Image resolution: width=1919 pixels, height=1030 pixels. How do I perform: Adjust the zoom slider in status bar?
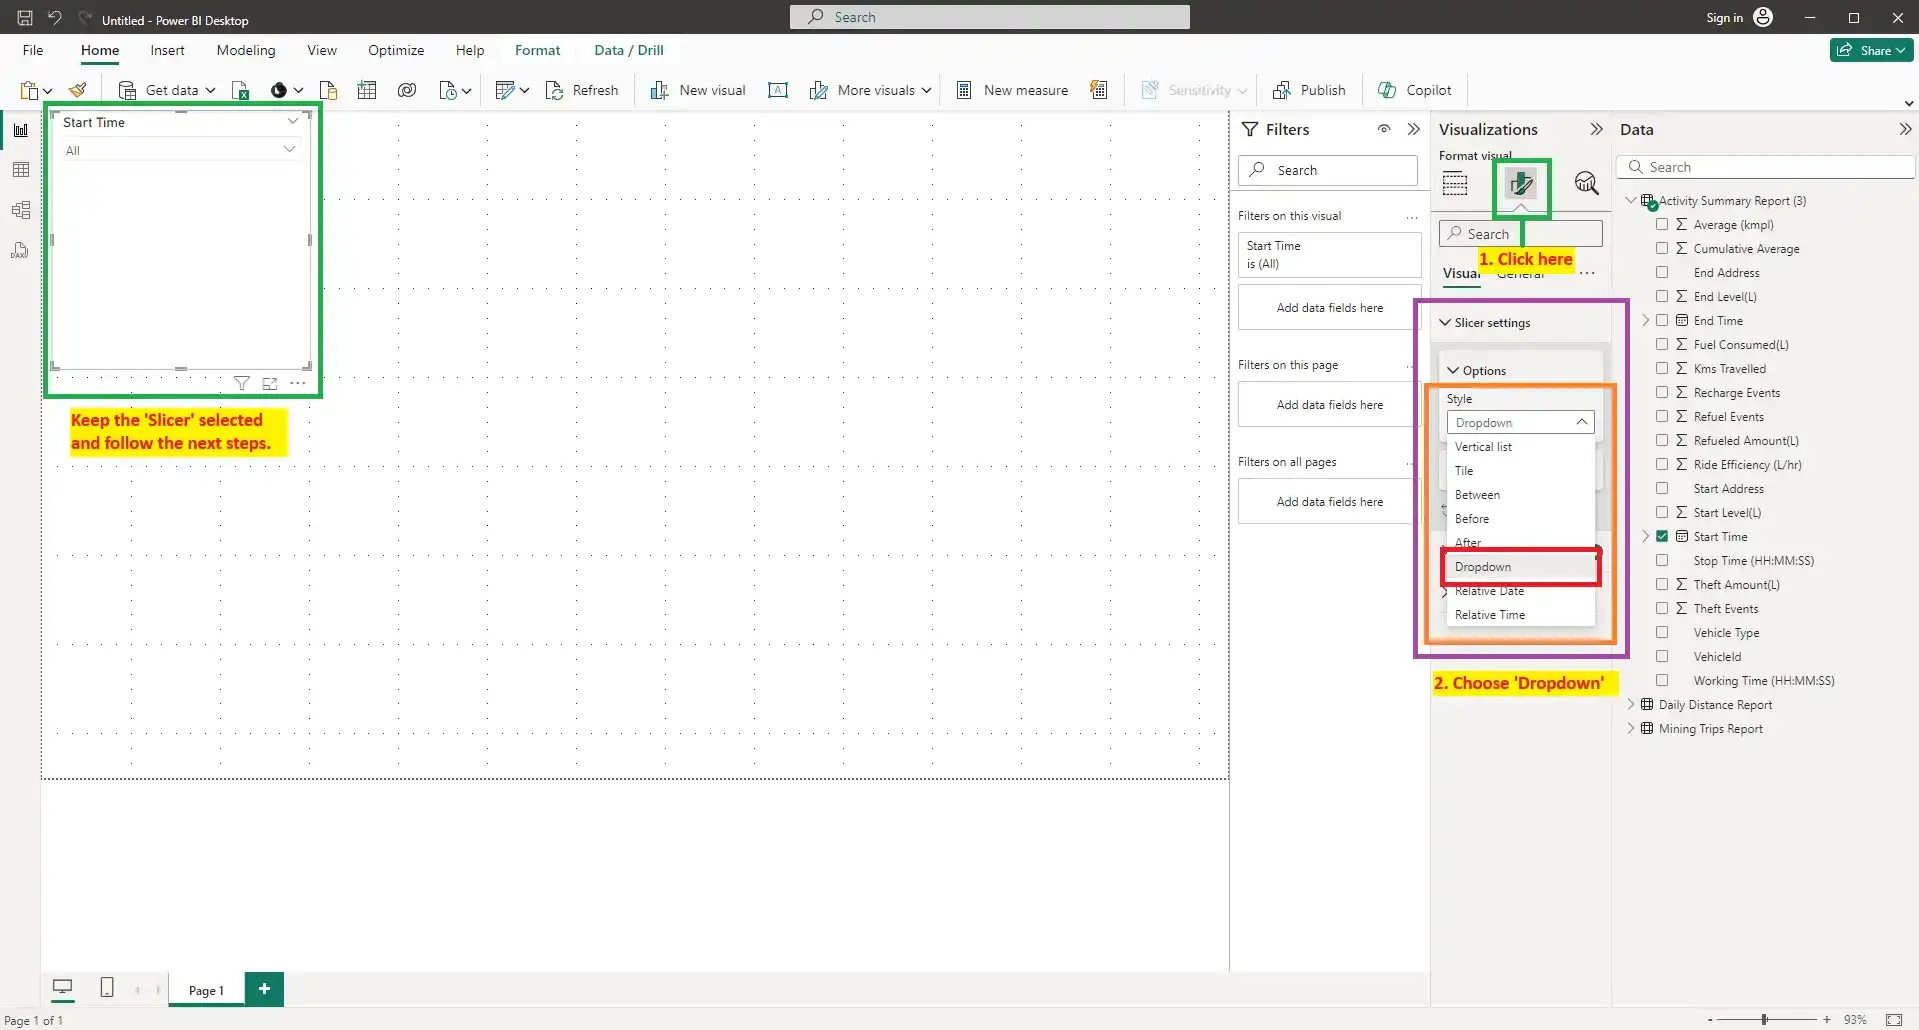[x=1764, y=1019]
